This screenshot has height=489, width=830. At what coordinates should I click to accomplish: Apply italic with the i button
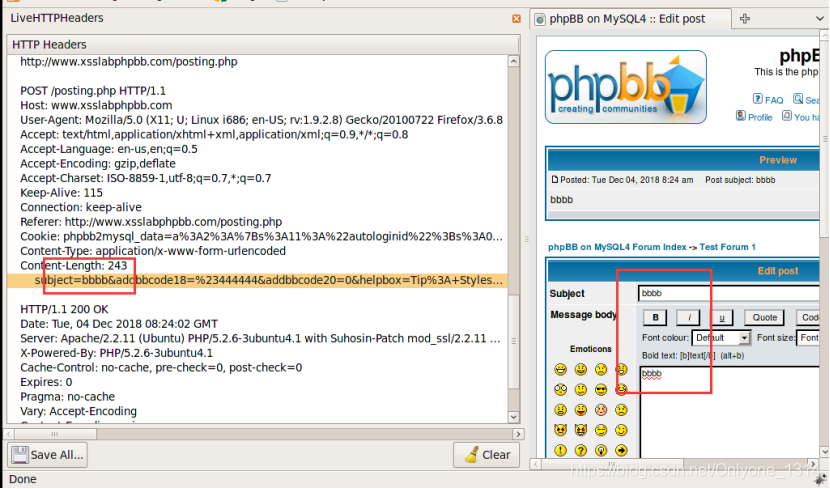689,318
